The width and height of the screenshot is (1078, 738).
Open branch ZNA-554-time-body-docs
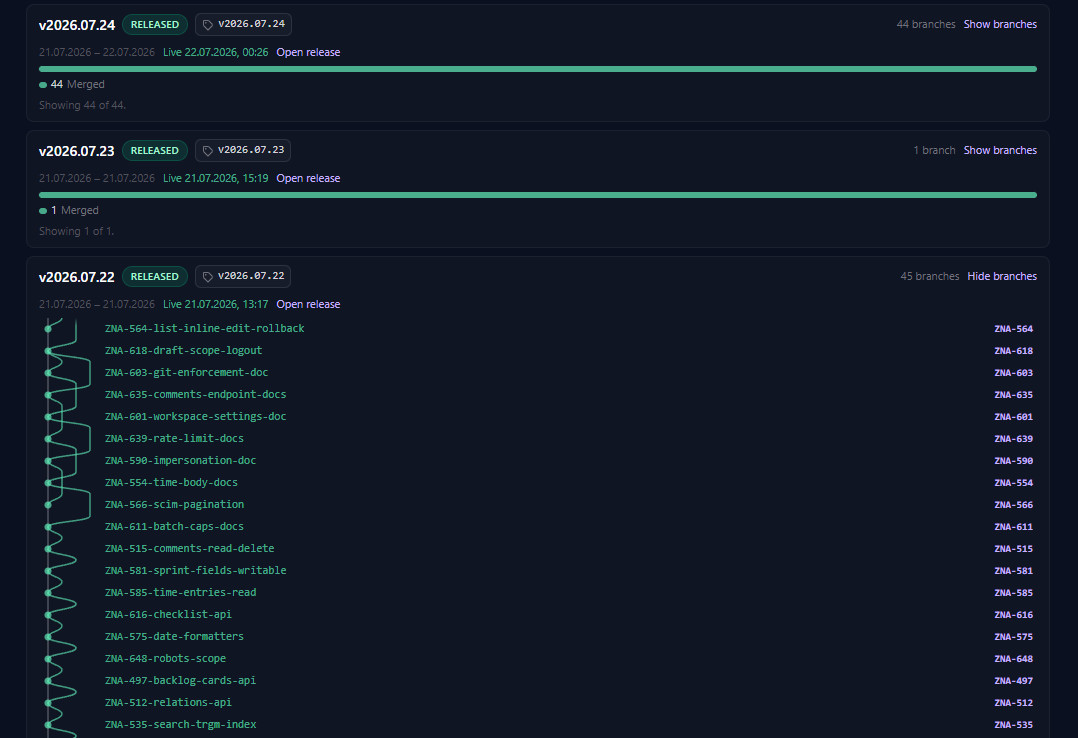click(171, 483)
